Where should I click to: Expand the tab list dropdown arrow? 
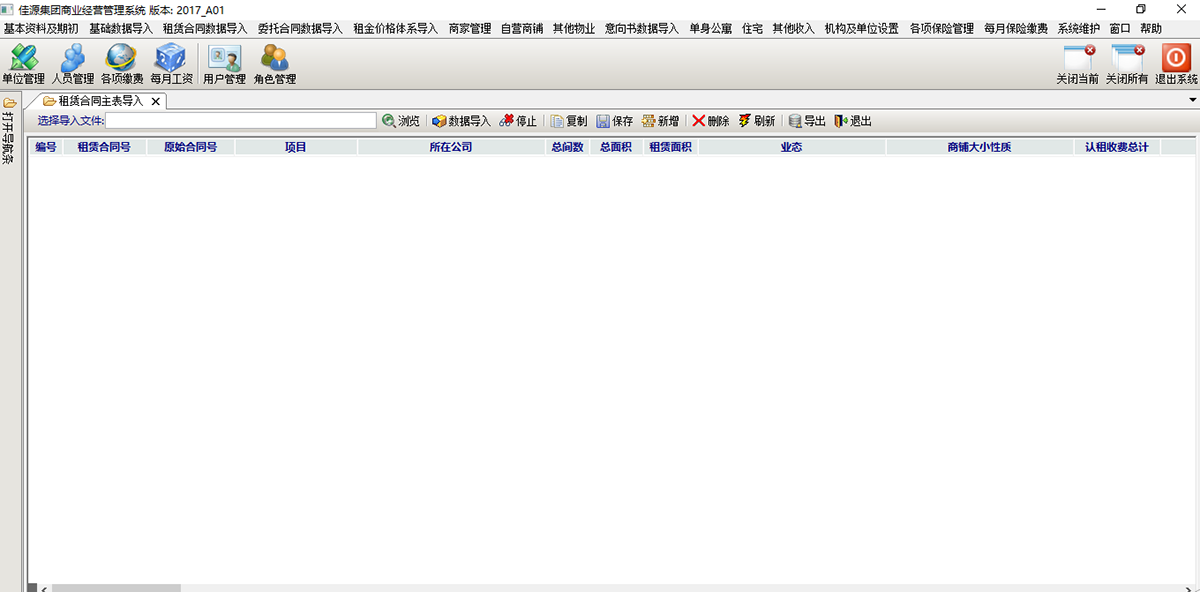[x=1193, y=100]
